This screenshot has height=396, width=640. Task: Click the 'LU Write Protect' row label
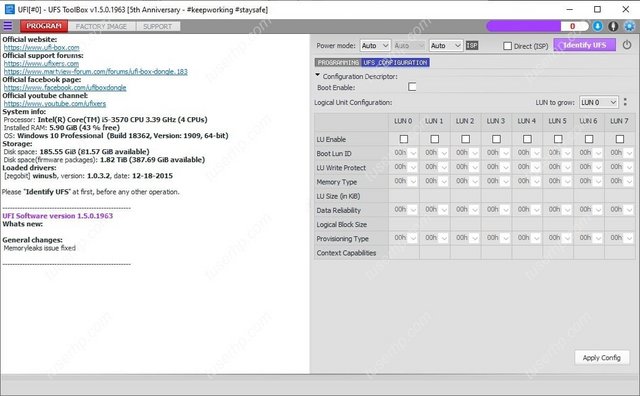tap(341, 168)
